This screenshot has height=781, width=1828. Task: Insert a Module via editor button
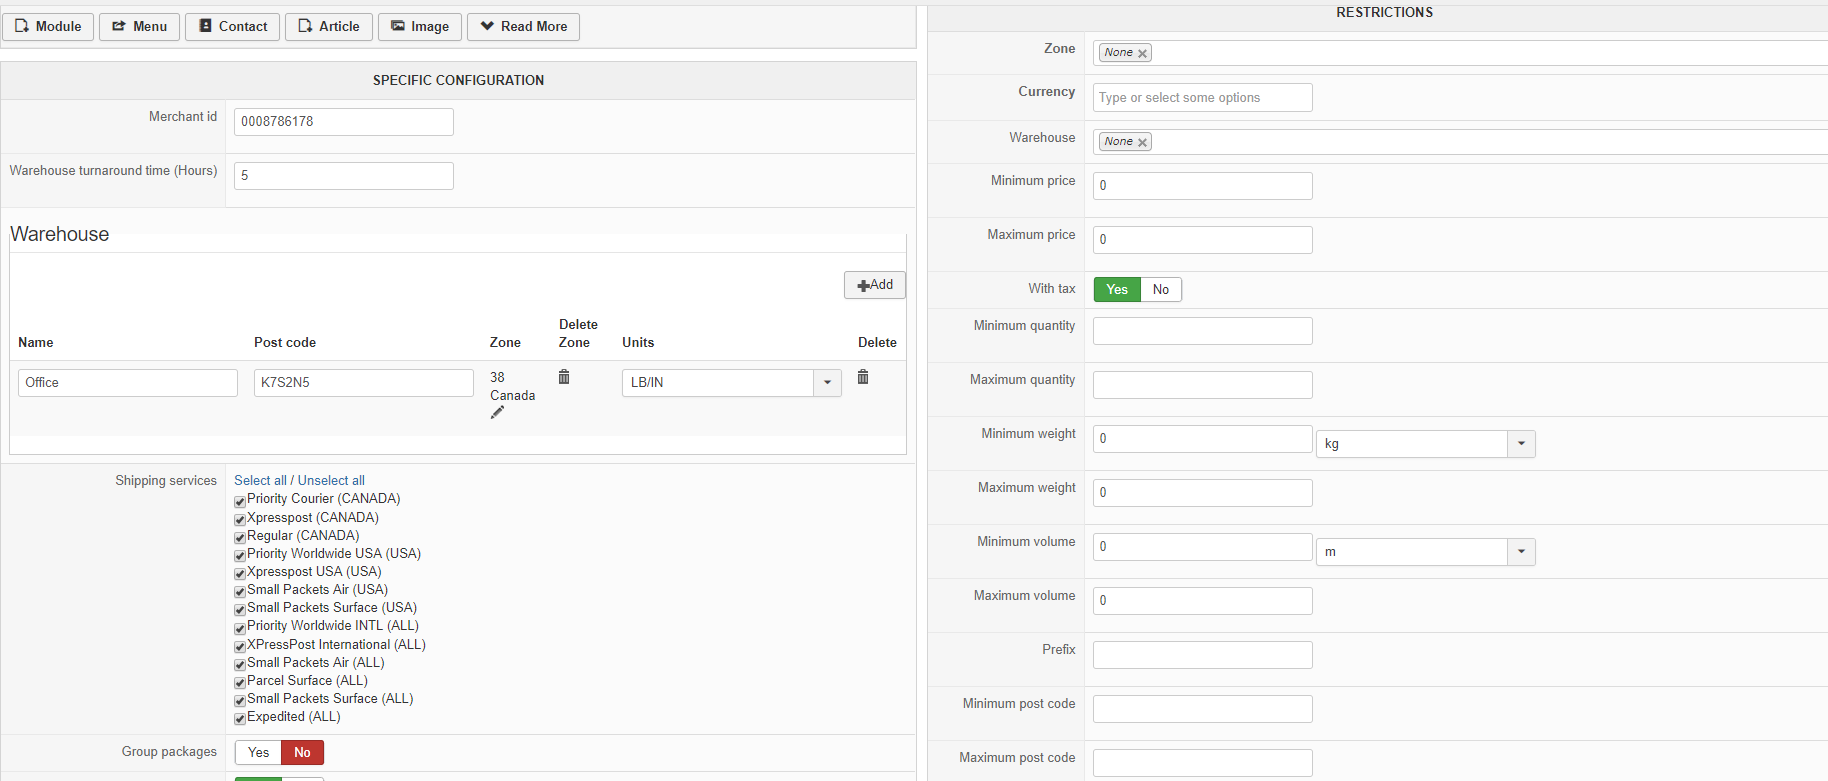coord(48,27)
